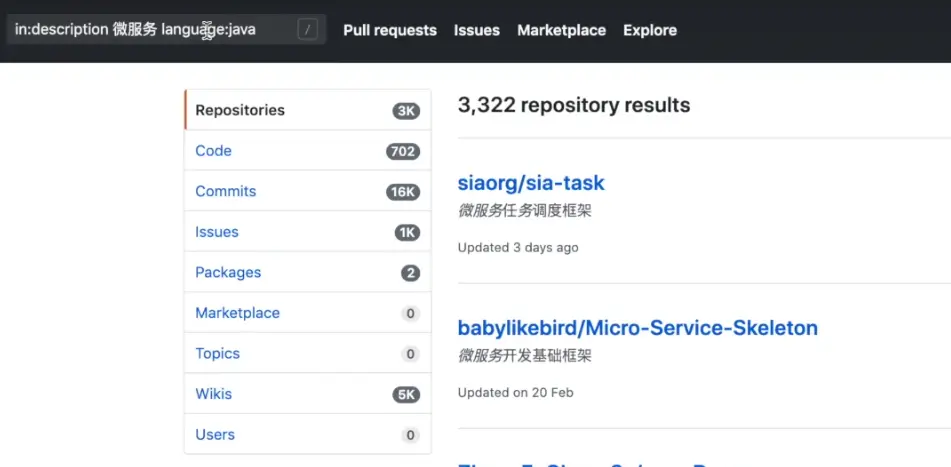Open Issues in the top navigation bar

pyautogui.click(x=477, y=30)
